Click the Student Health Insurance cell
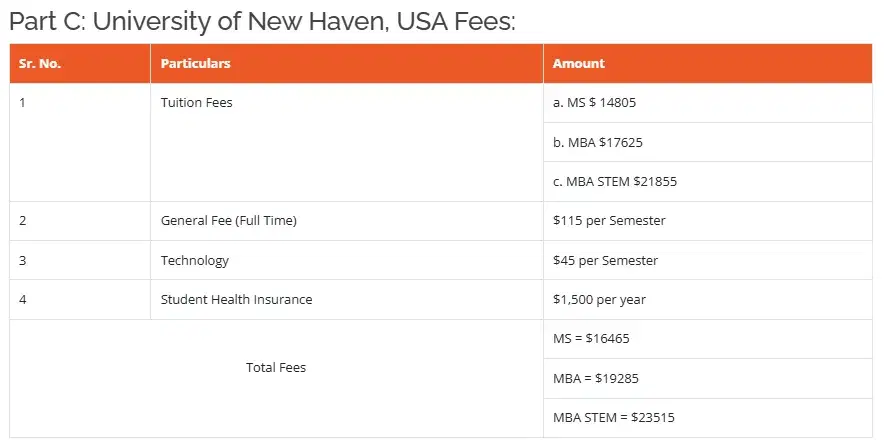The image size is (885, 440). pos(236,299)
